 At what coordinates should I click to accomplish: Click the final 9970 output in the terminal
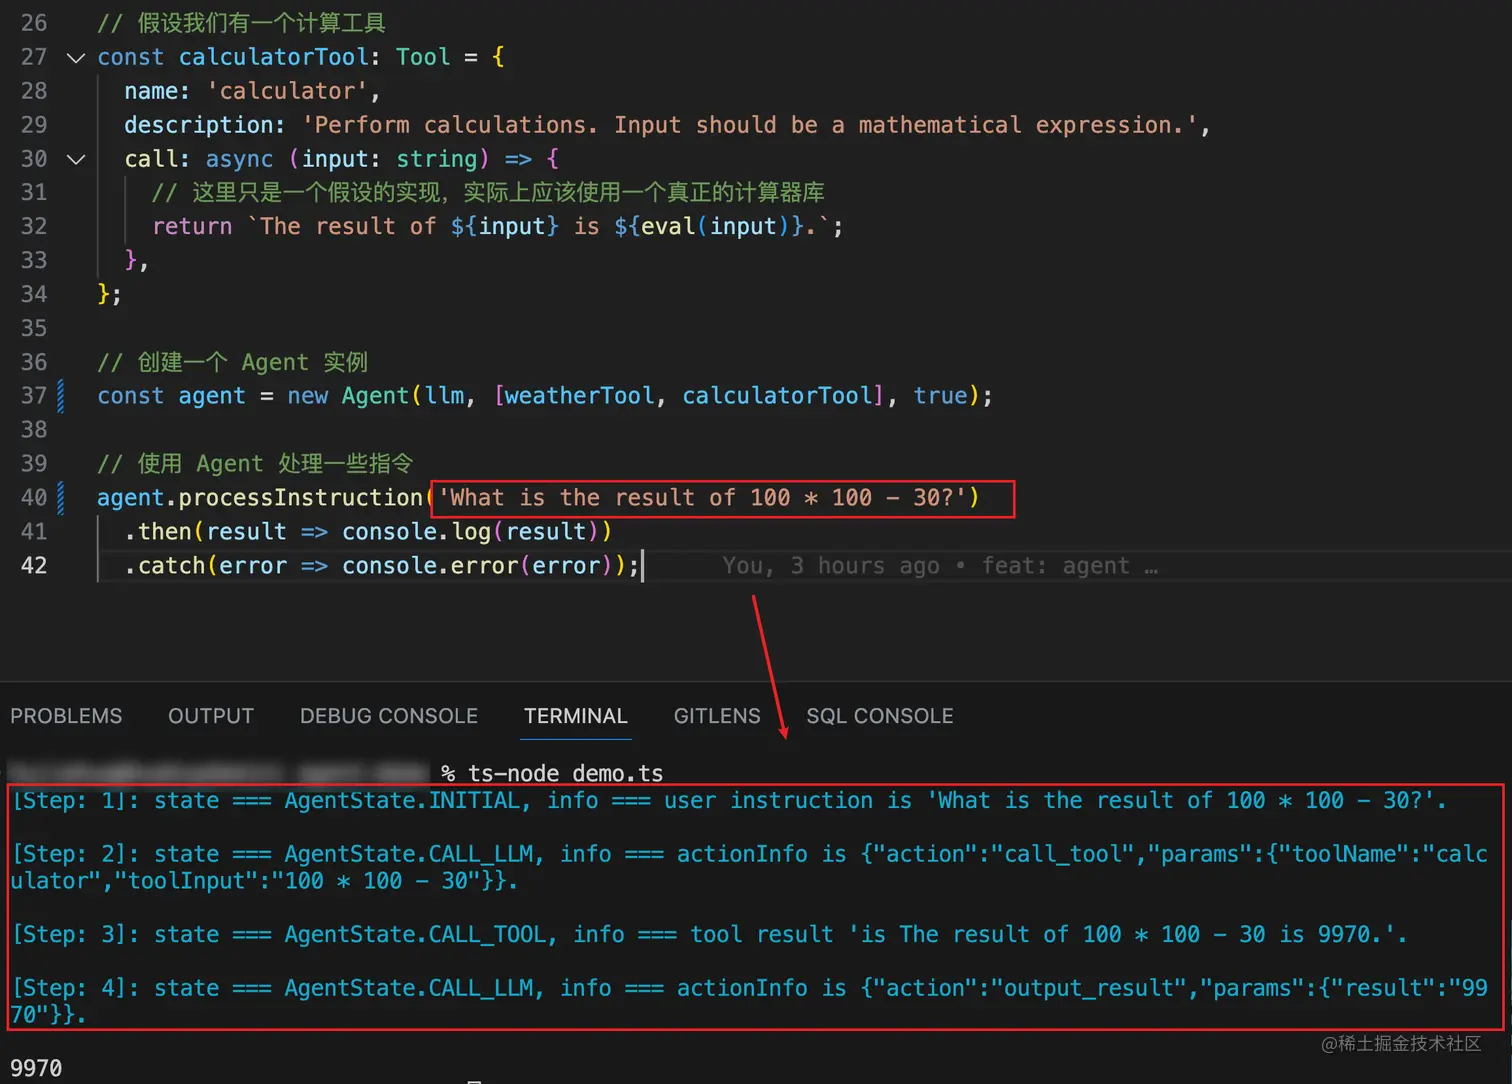point(36,1068)
